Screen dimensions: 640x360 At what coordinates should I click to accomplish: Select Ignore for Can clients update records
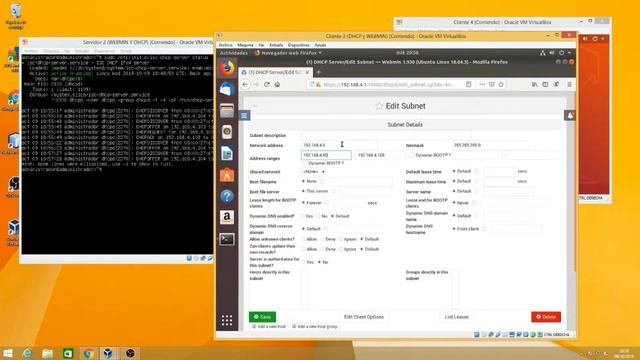pyautogui.click(x=341, y=249)
